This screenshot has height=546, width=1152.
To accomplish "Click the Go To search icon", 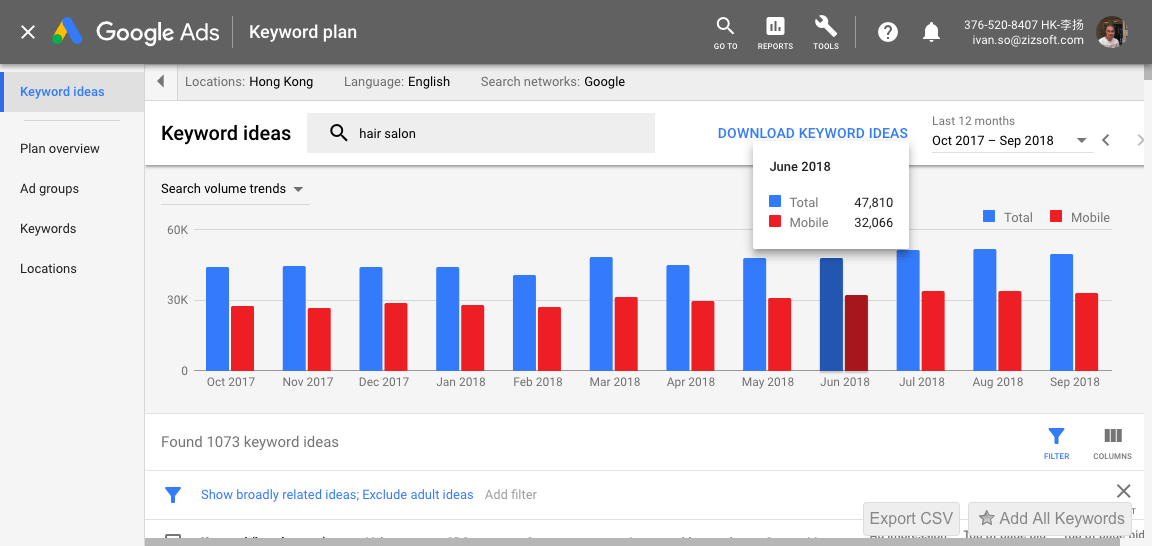I will coord(725,27).
